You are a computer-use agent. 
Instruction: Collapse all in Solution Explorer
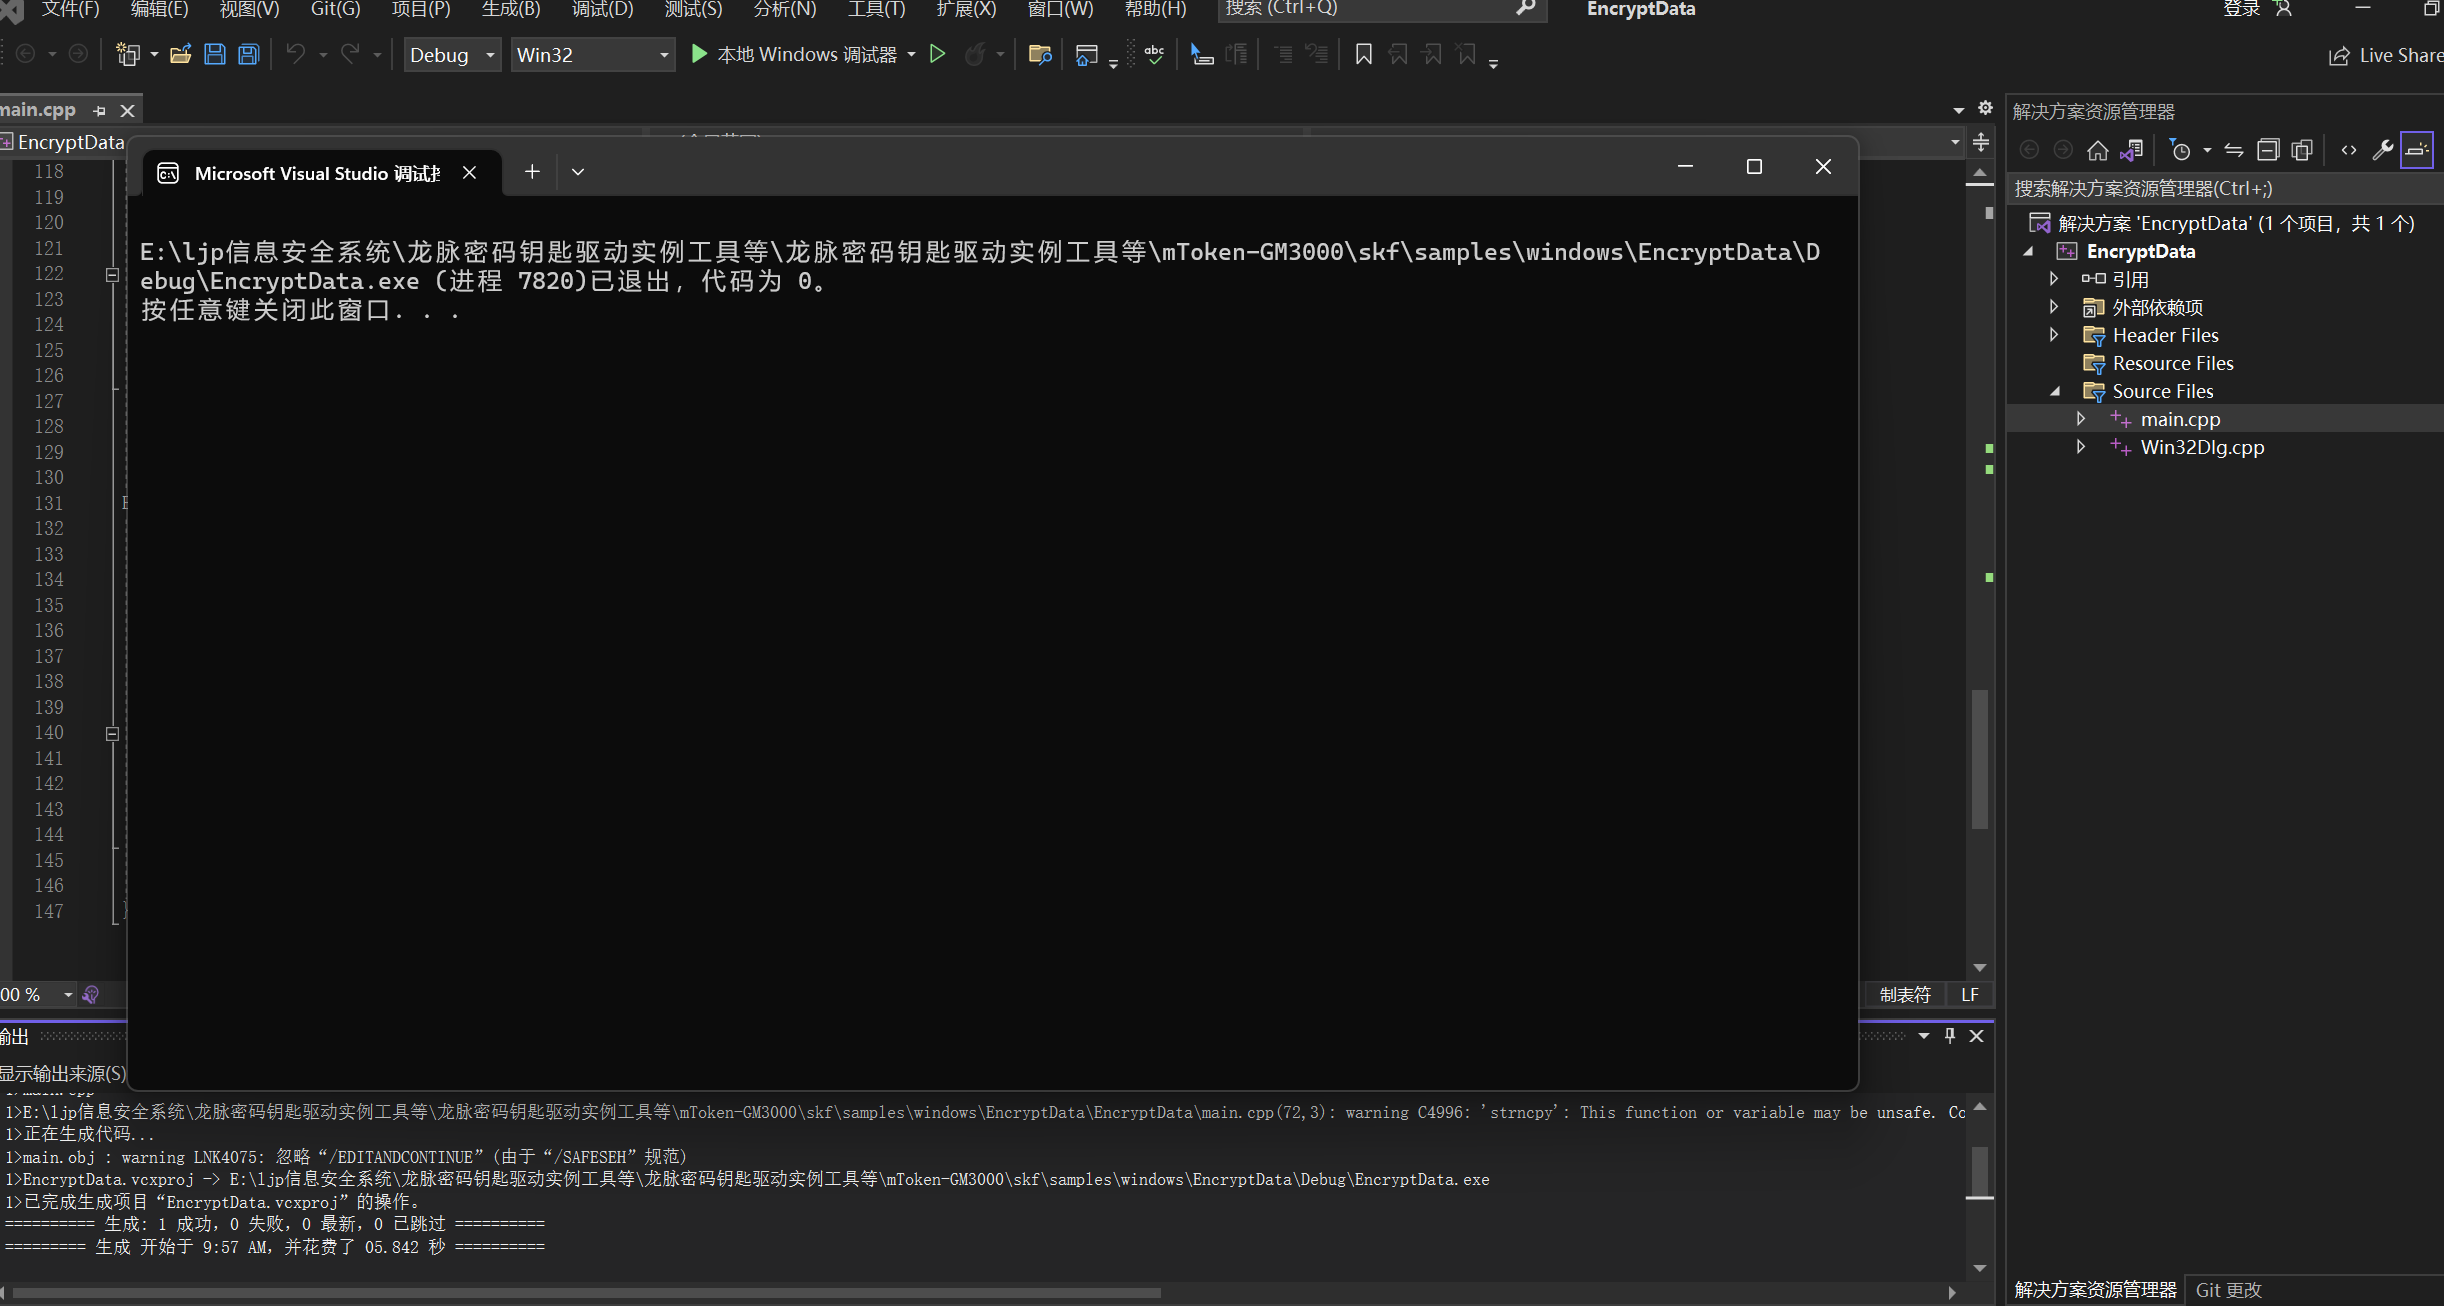[2268, 150]
